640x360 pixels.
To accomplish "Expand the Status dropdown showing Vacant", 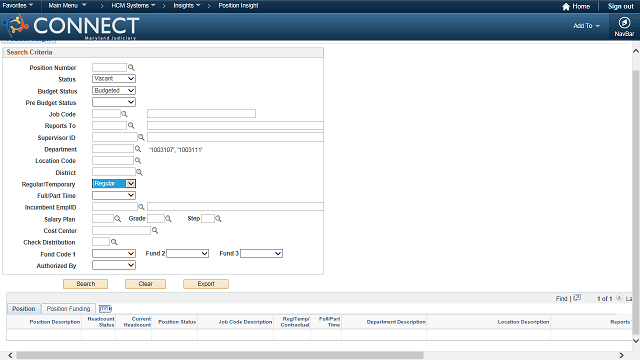I will tap(114, 78).
